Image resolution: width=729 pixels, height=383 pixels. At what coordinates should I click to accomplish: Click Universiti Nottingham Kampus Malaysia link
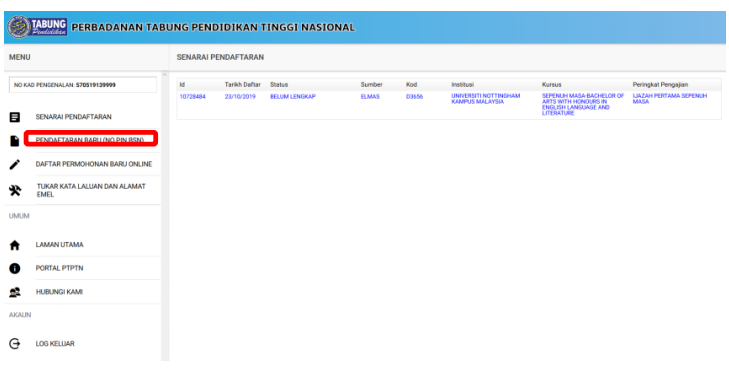pyautogui.click(x=485, y=99)
